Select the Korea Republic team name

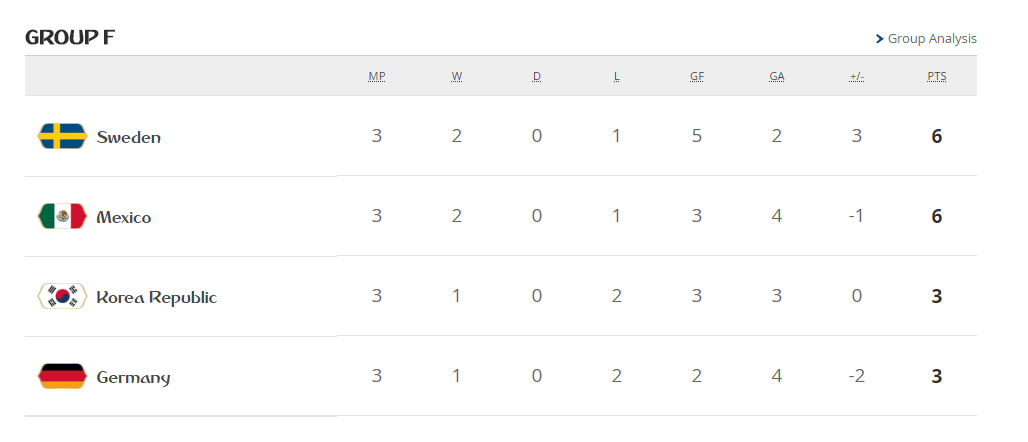click(x=156, y=297)
